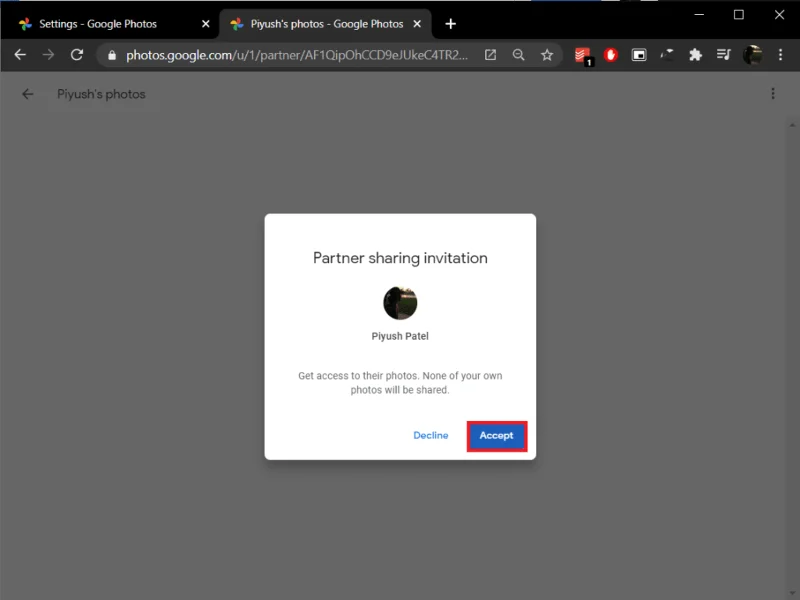This screenshot has height=600, width=800.
Task: Click the Piyush's photos page title
Action: coord(101,94)
